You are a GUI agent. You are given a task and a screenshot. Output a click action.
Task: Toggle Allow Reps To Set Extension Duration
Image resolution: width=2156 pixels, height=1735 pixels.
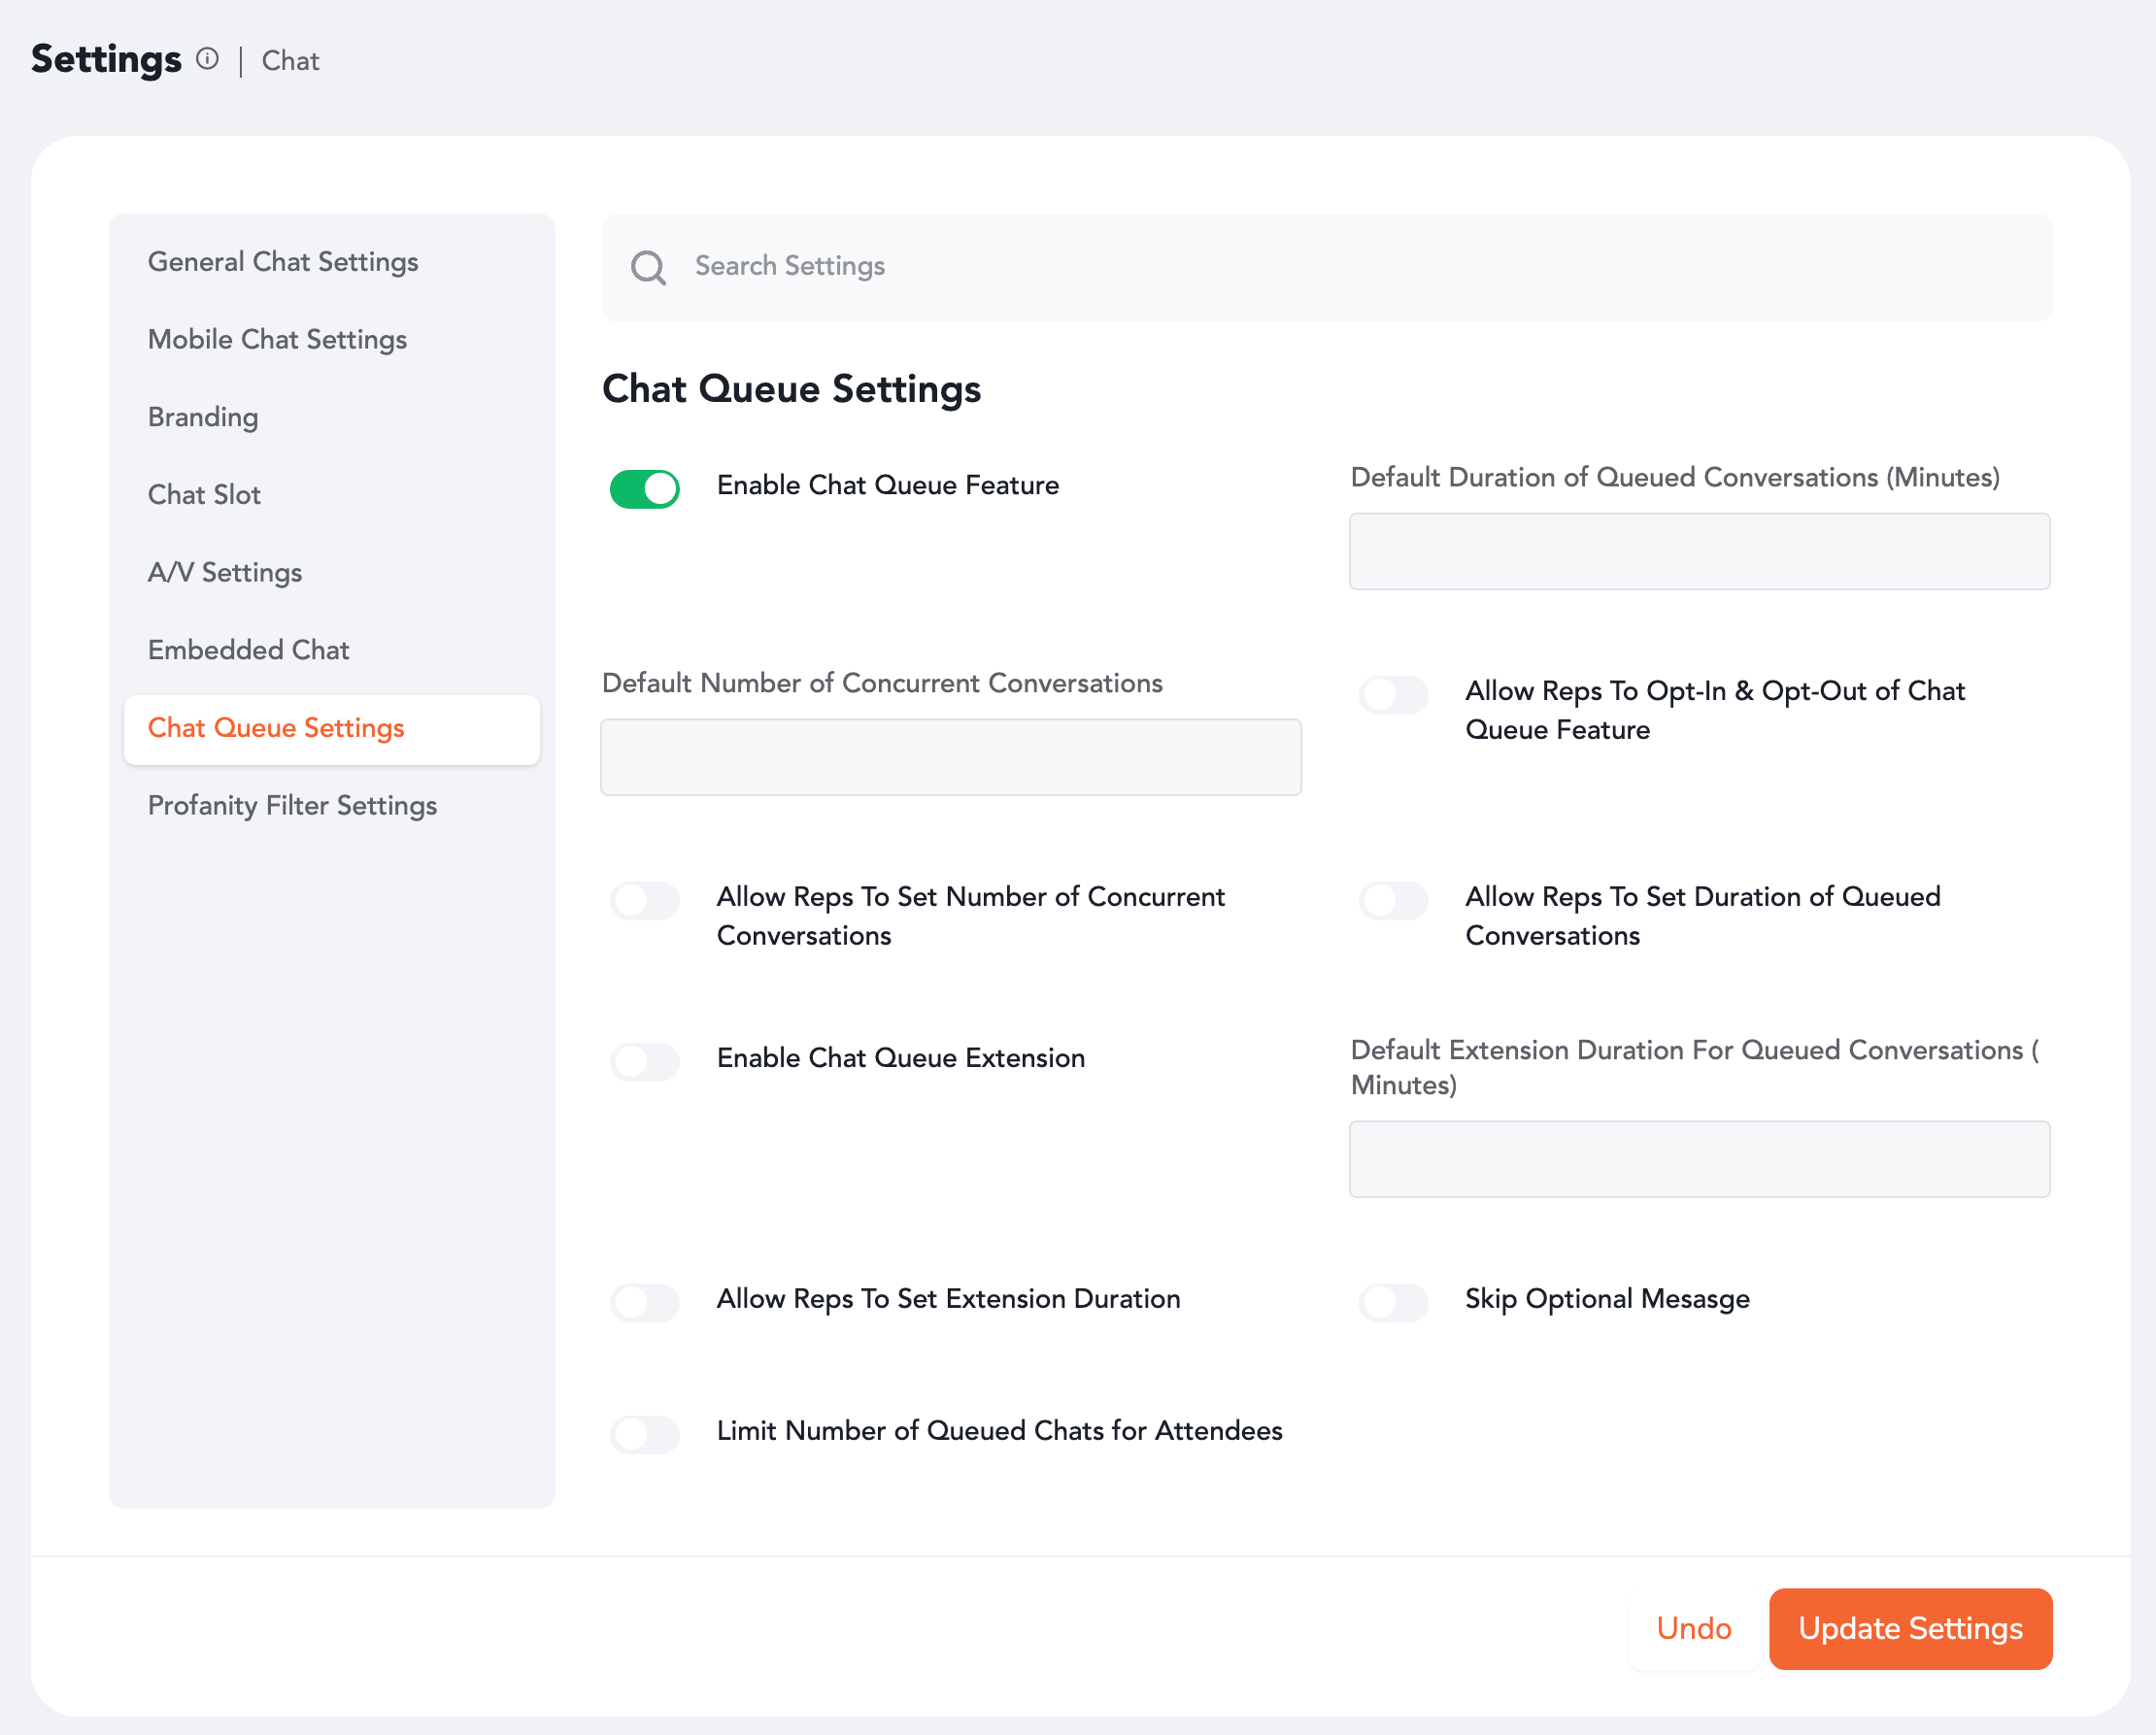[x=645, y=1303]
